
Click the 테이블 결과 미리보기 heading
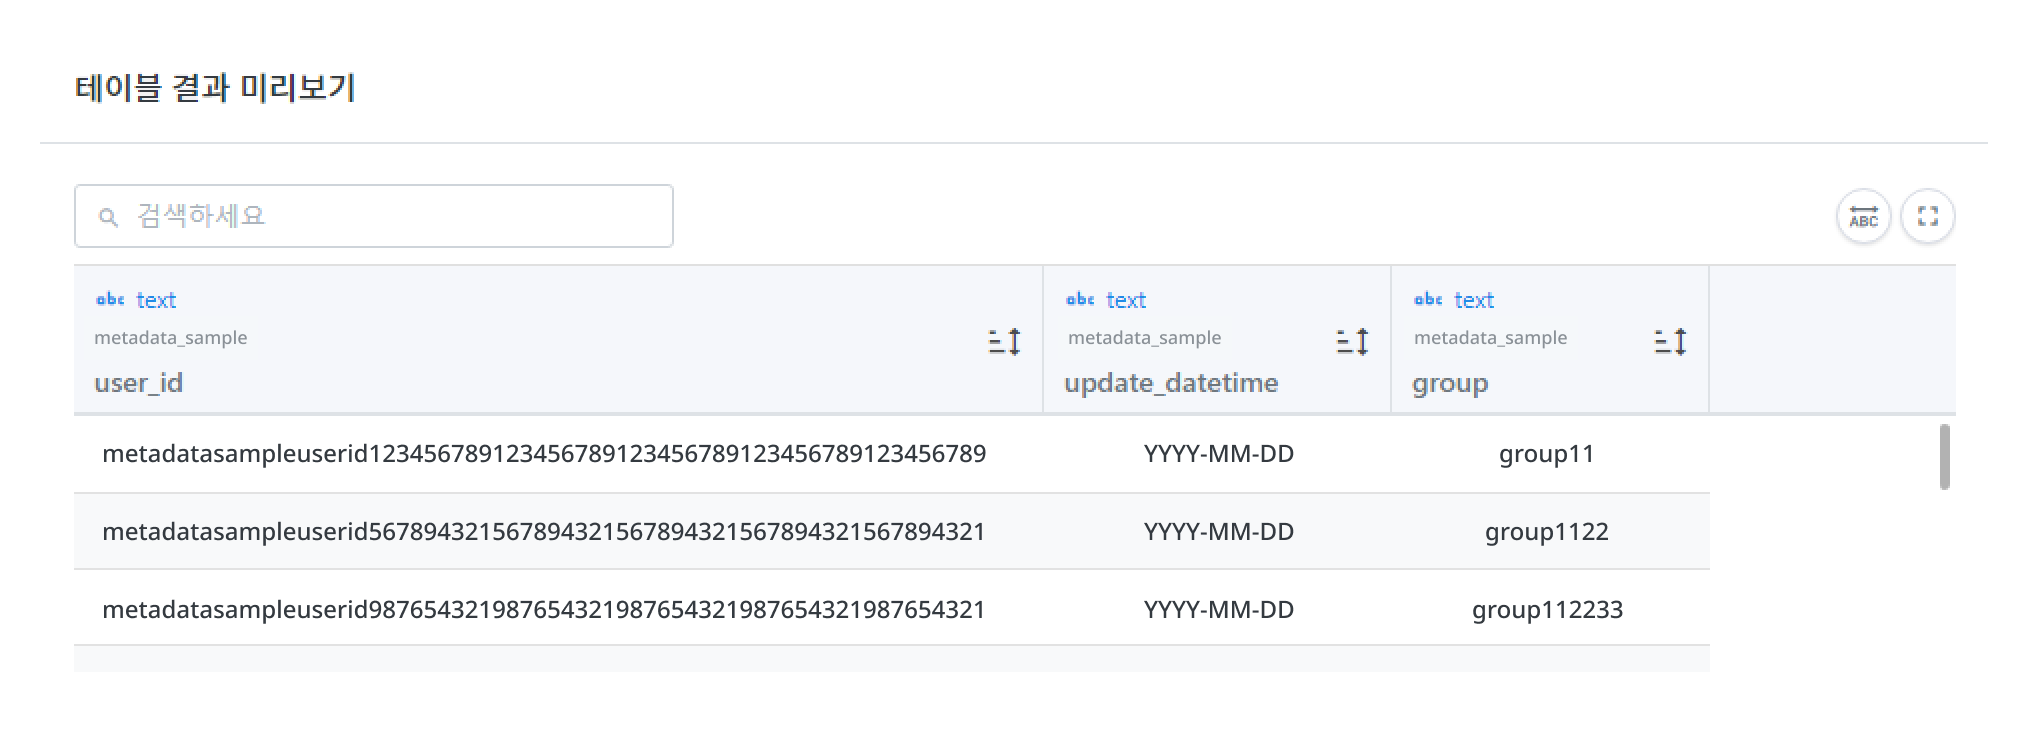215,88
